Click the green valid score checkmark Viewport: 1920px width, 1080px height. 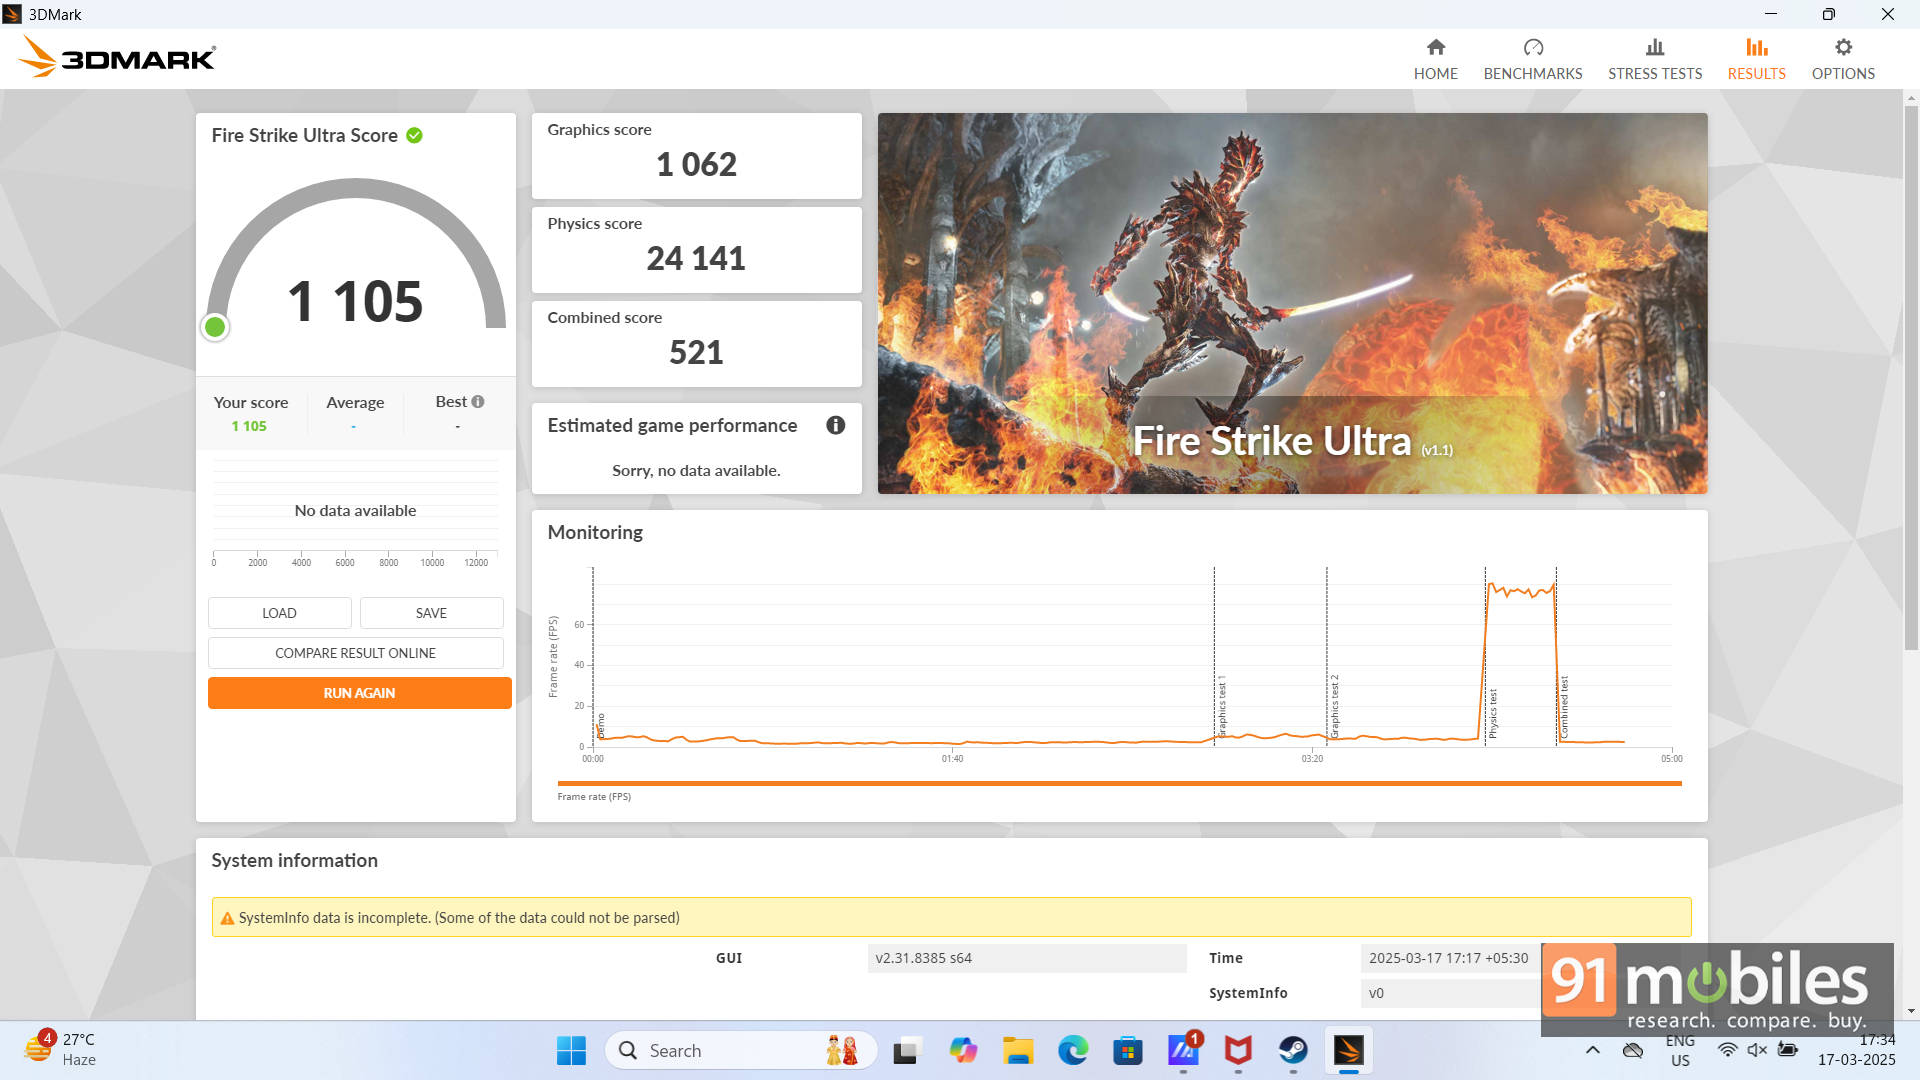(x=414, y=135)
